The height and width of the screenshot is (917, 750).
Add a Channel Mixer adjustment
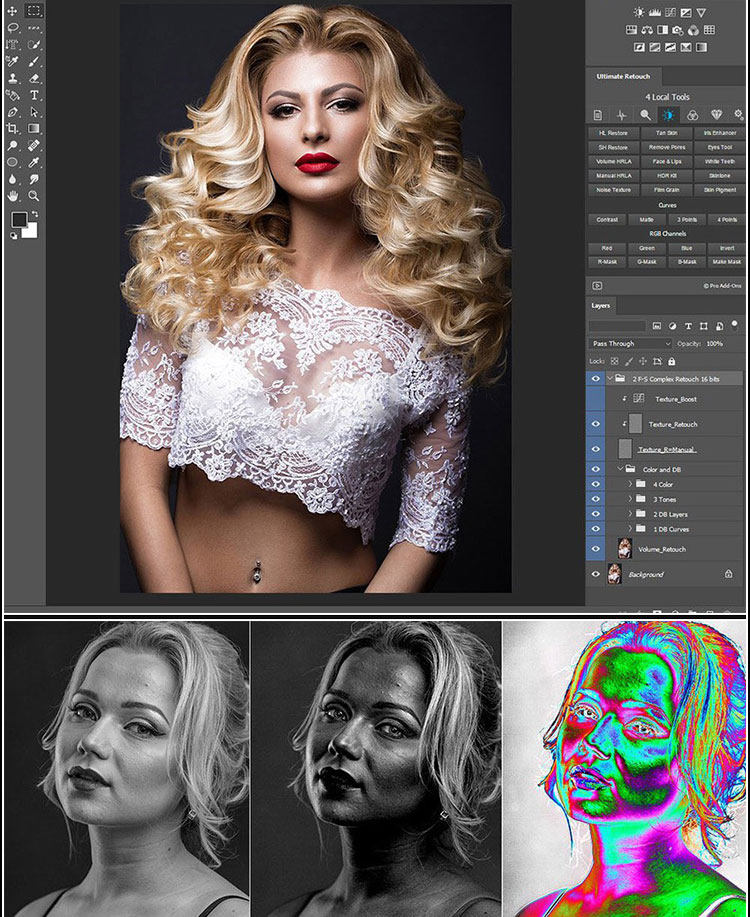(693, 30)
